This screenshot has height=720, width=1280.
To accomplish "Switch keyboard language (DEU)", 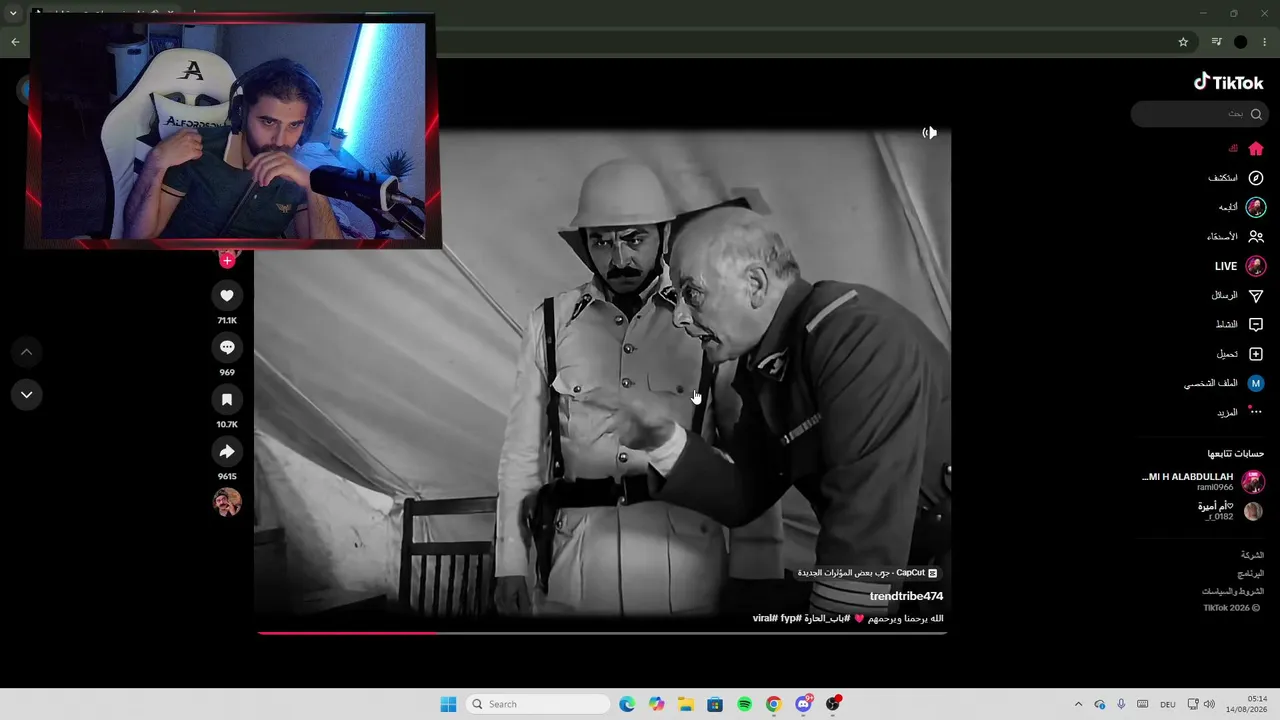I will pyautogui.click(x=1167, y=704).
